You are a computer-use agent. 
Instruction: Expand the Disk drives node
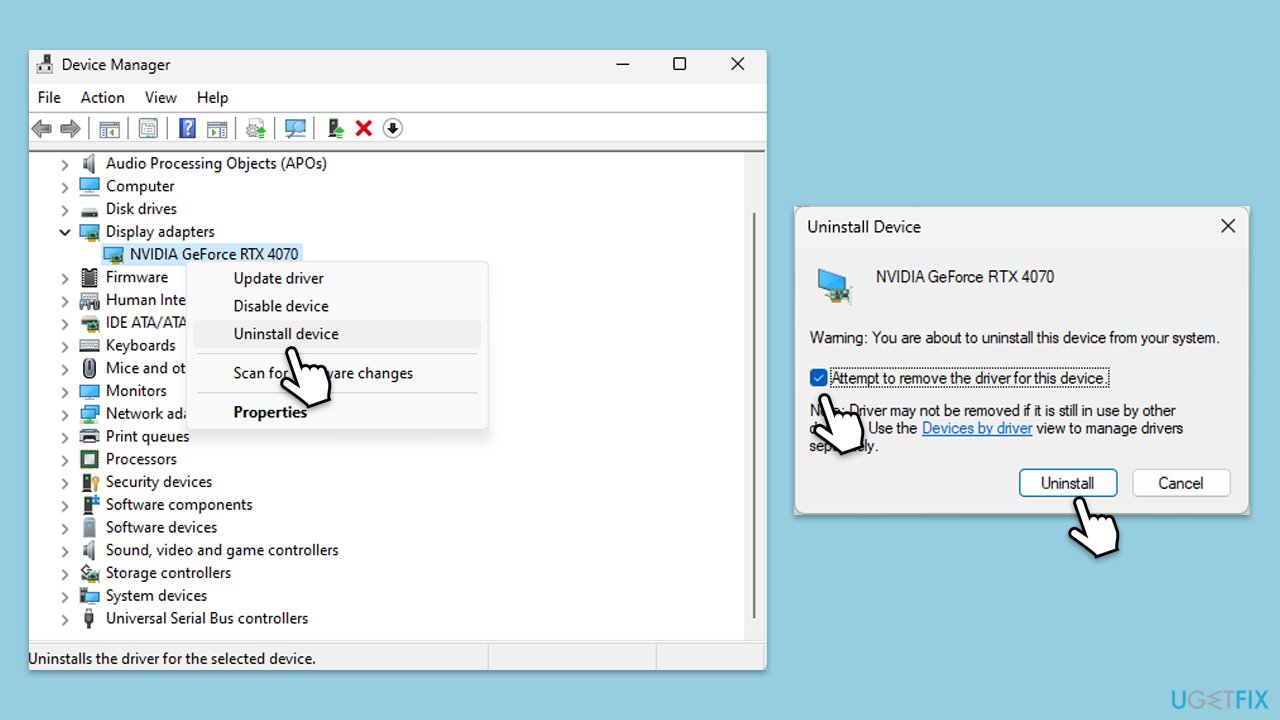click(x=65, y=209)
